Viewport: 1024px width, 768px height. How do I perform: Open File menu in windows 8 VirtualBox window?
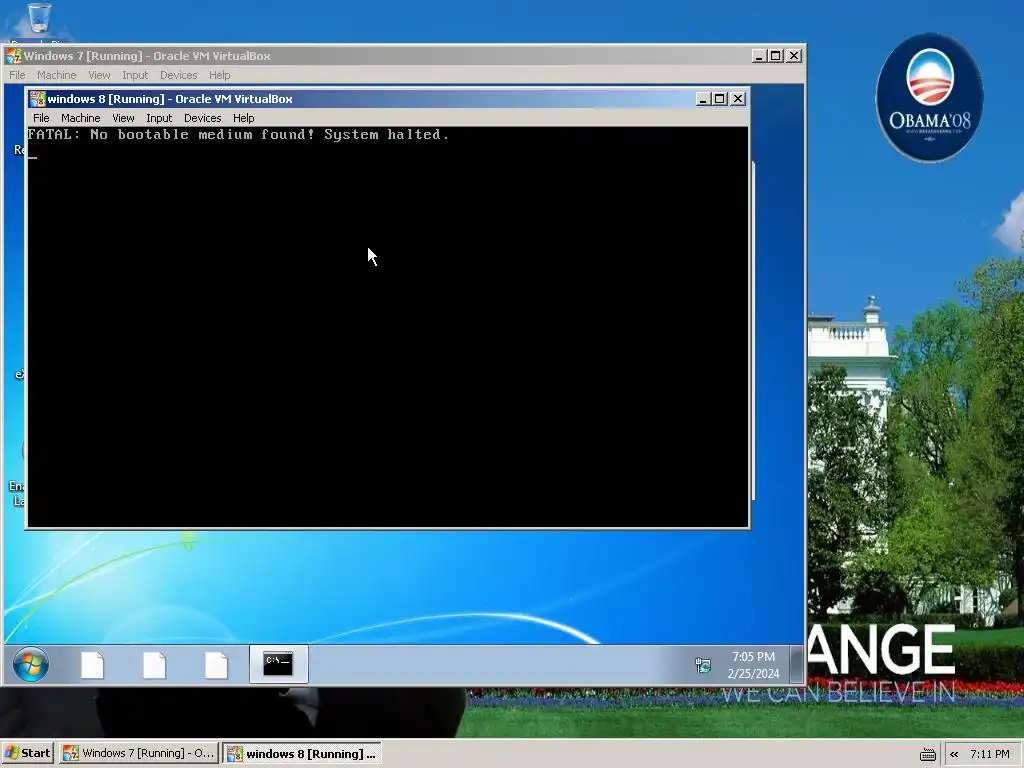[41, 118]
